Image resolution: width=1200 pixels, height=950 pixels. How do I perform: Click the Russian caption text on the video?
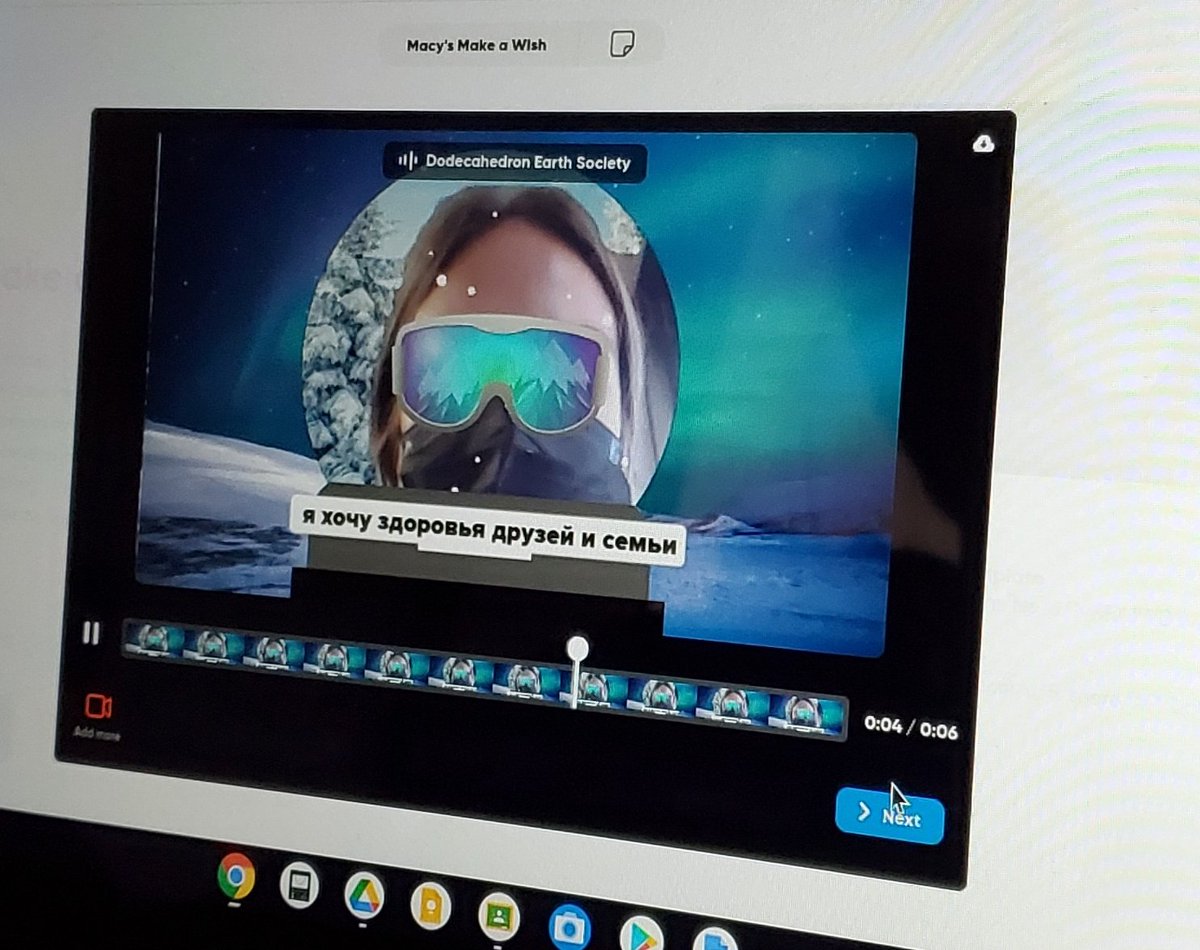pyautogui.click(x=487, y=529)
